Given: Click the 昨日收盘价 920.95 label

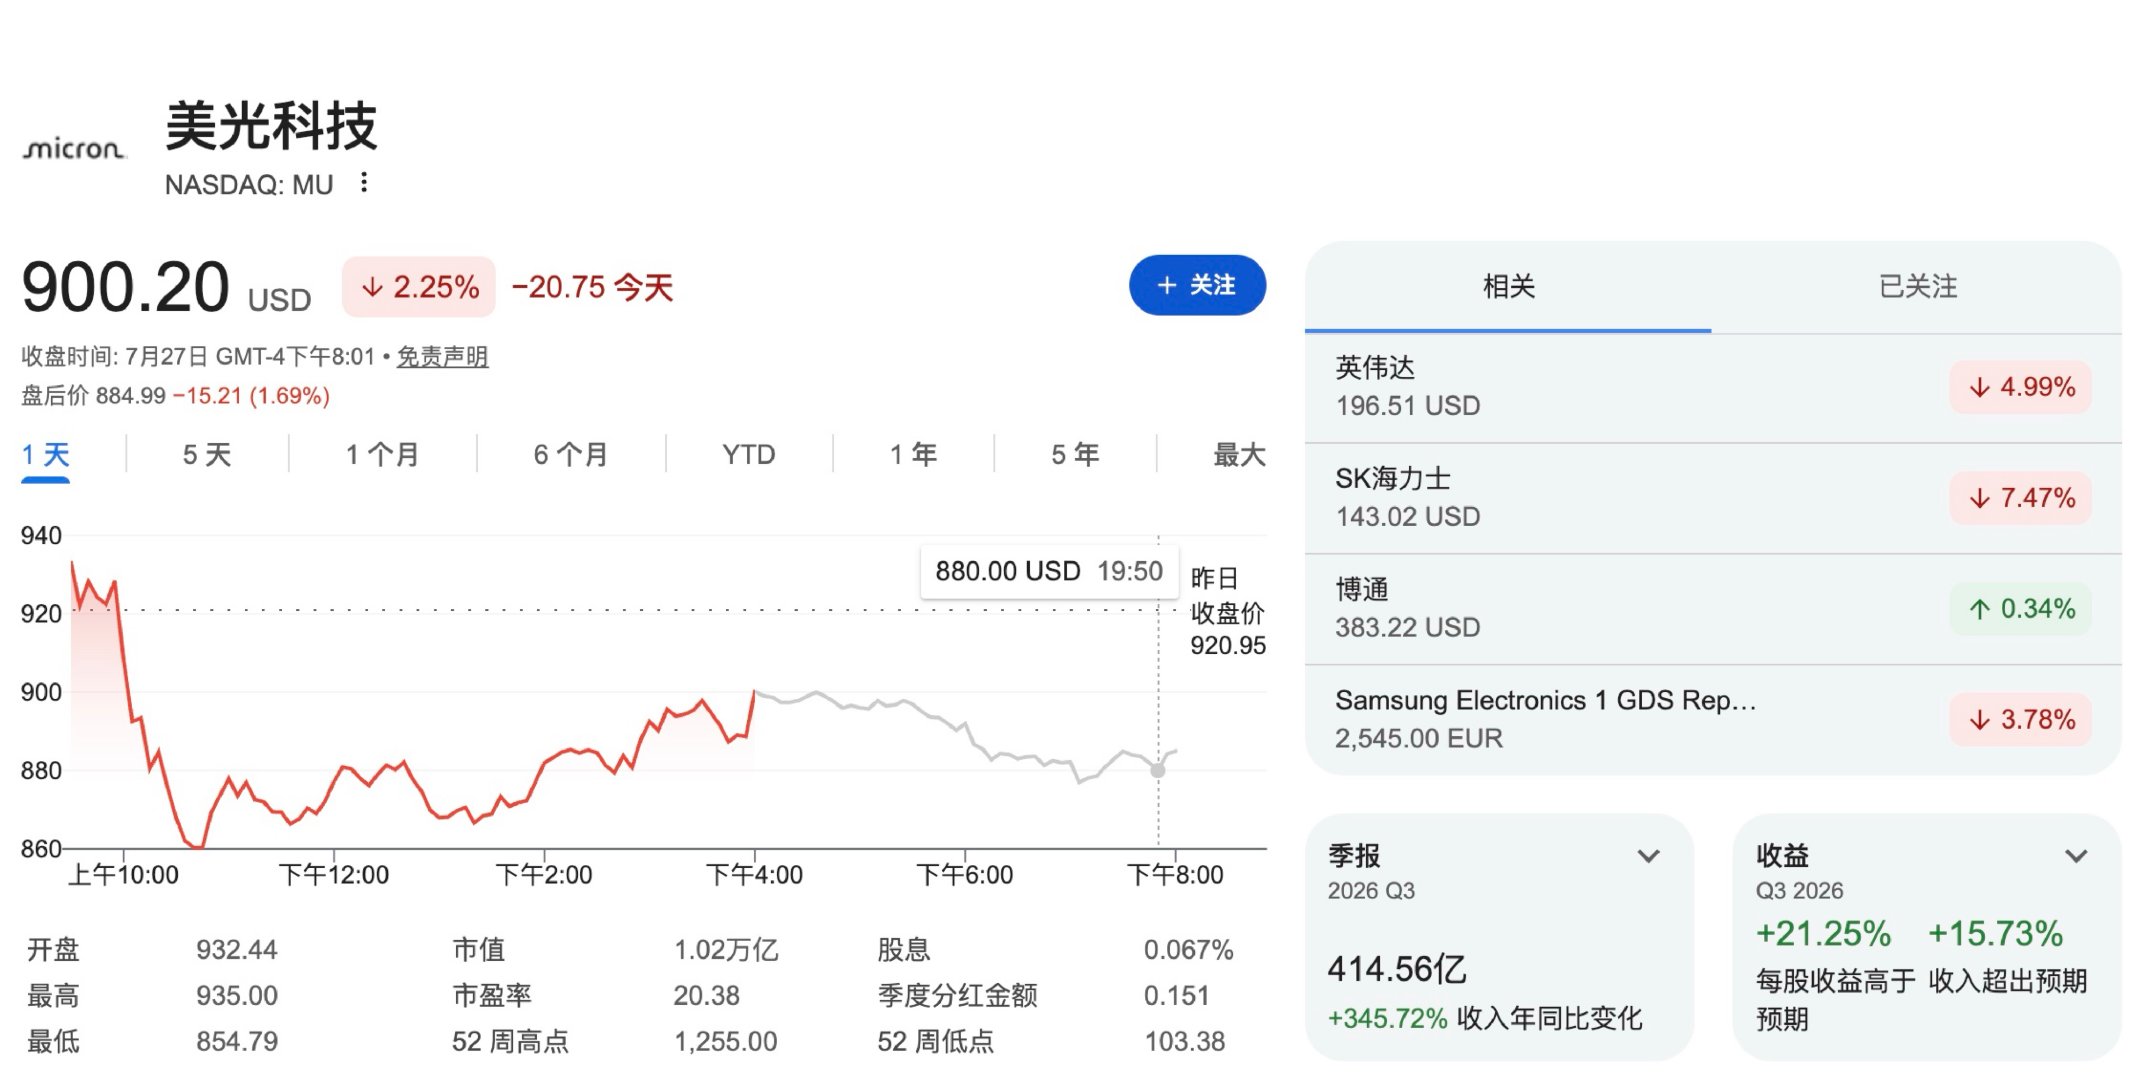Looking at the screenshot, I should [x=1227, y=612].
